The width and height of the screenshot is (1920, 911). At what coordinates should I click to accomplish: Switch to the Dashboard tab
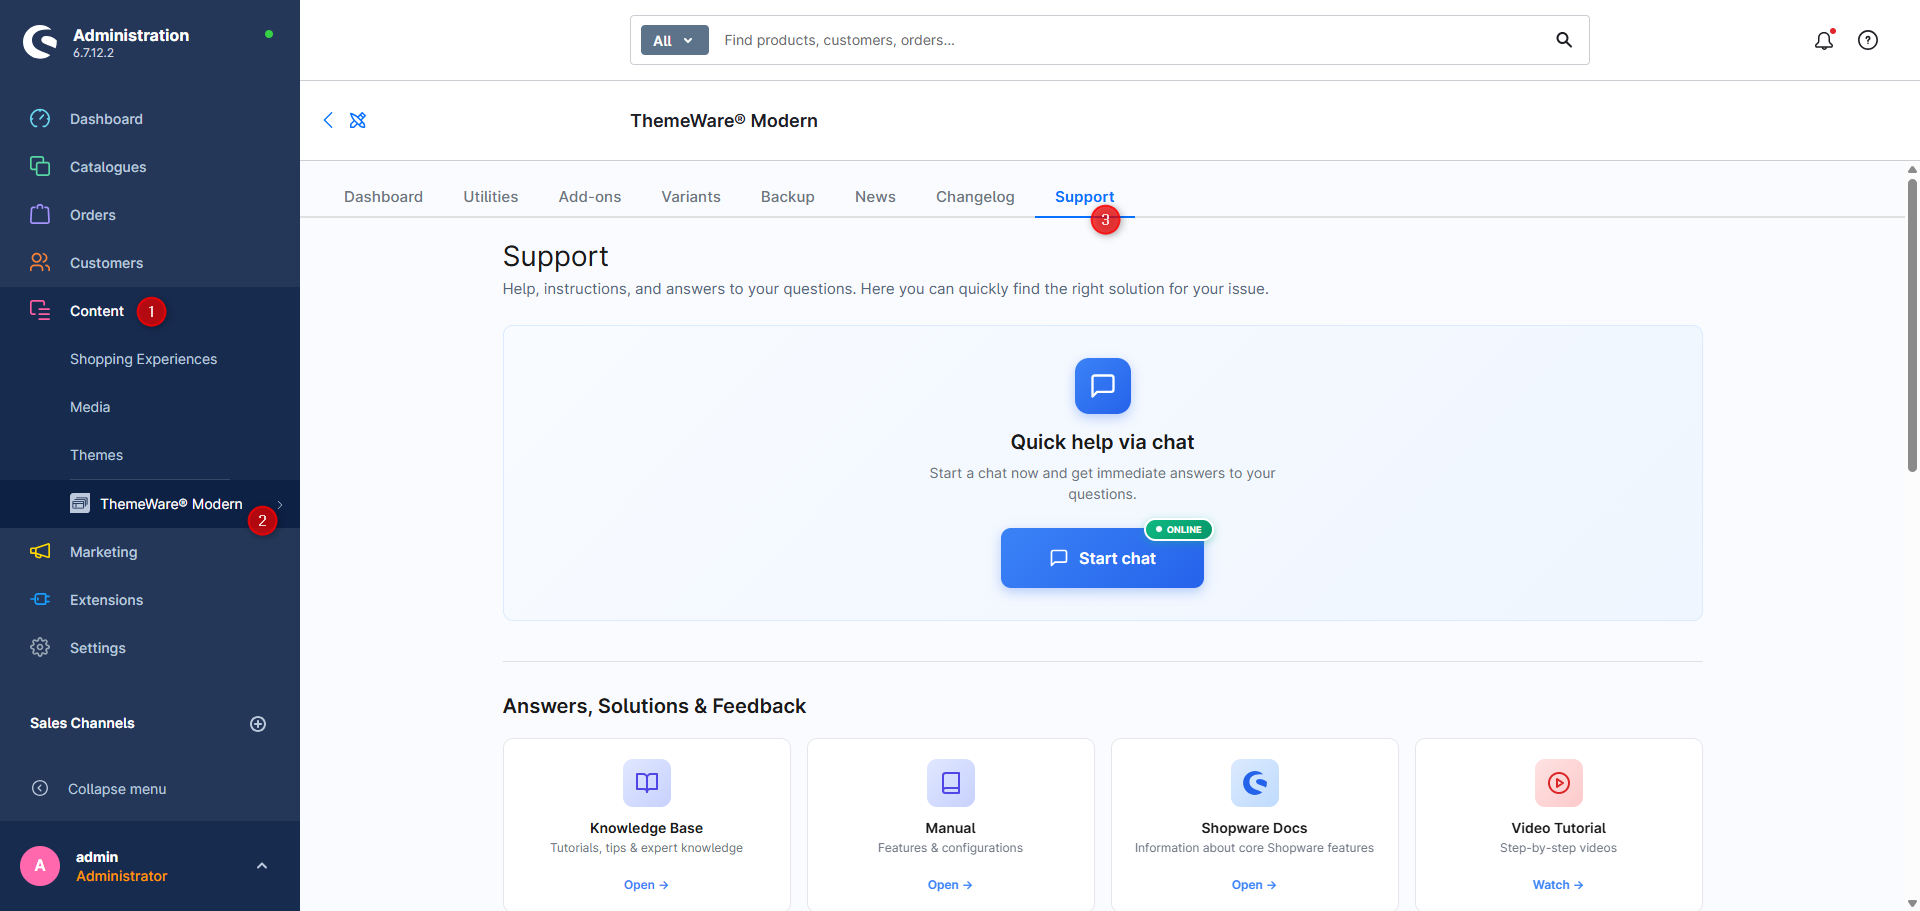click(383, 197)
